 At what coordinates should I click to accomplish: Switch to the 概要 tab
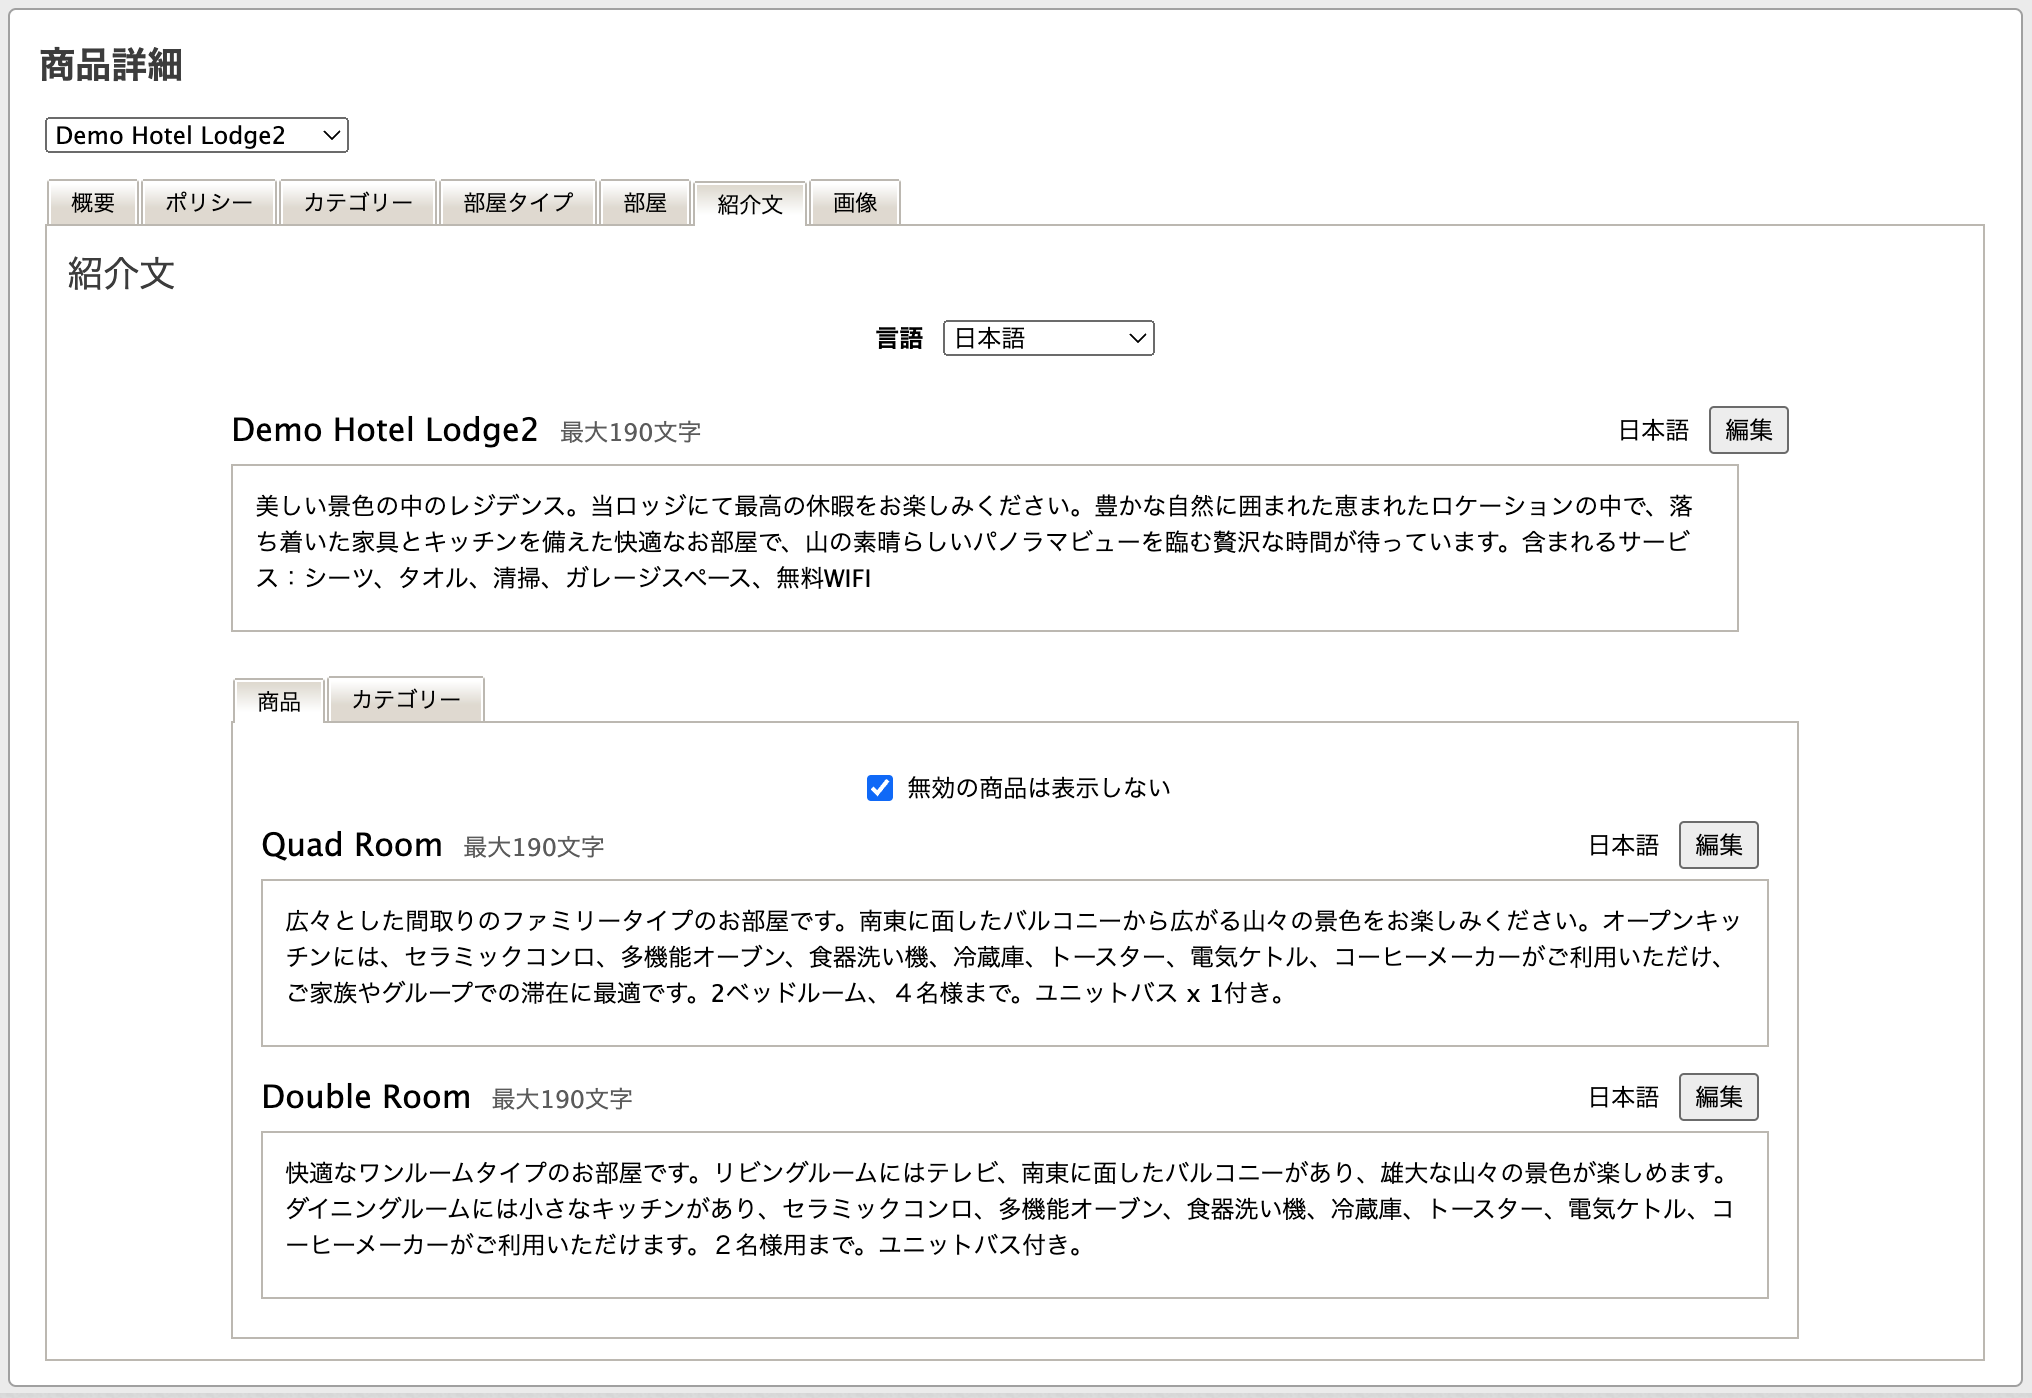pyautogui.click(x=93, y=203)
